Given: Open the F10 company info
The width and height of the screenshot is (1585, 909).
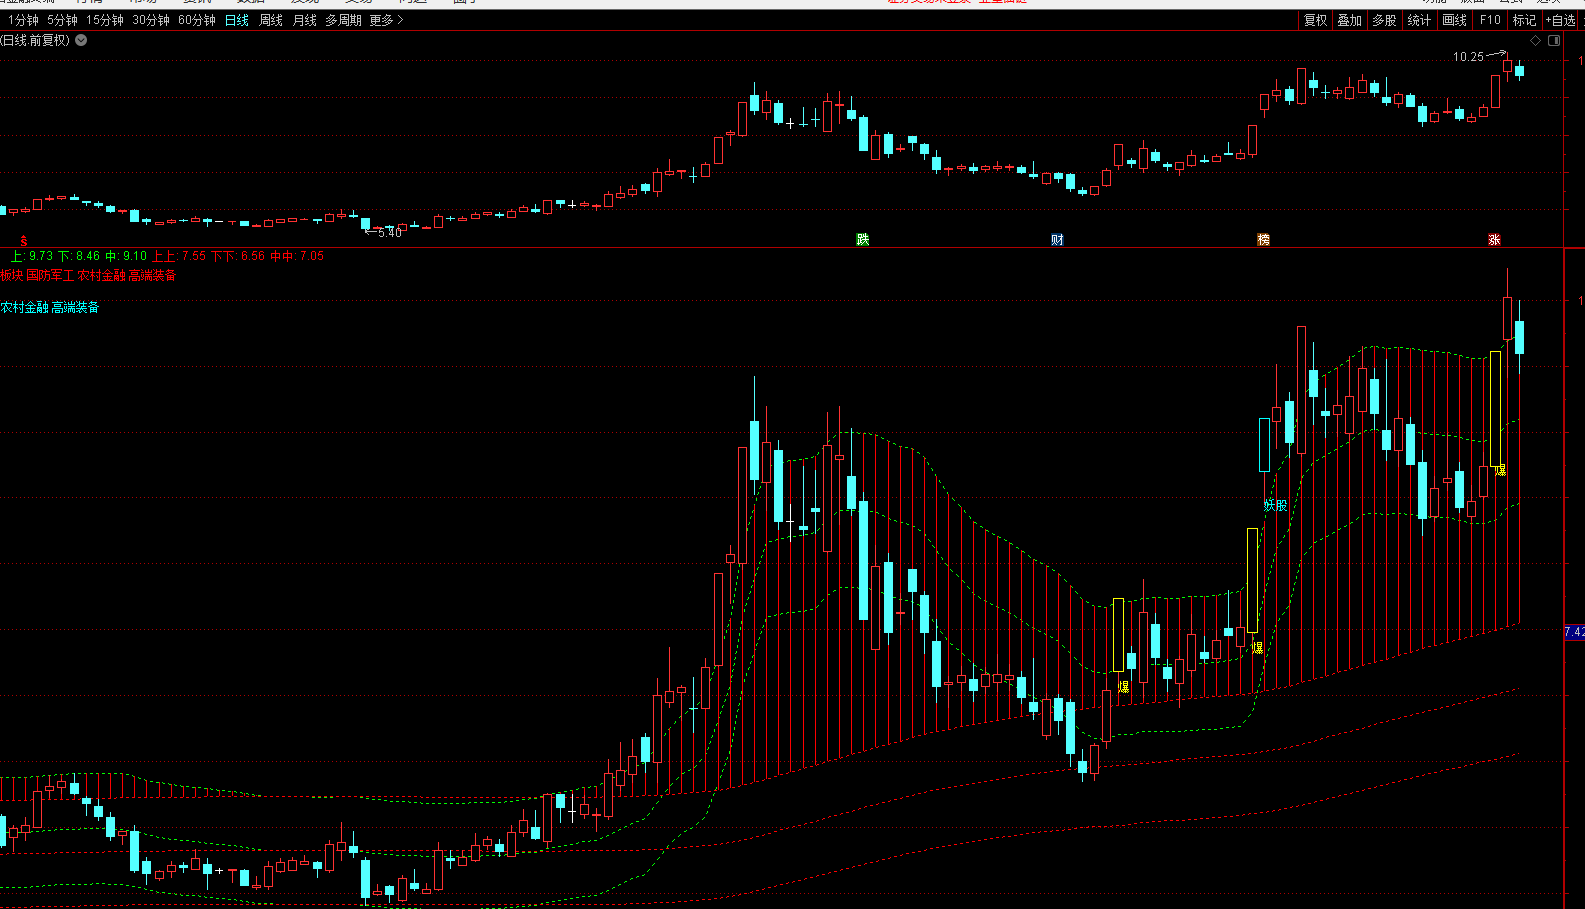Looking at the screenshot, I should tap(1490, 20).
